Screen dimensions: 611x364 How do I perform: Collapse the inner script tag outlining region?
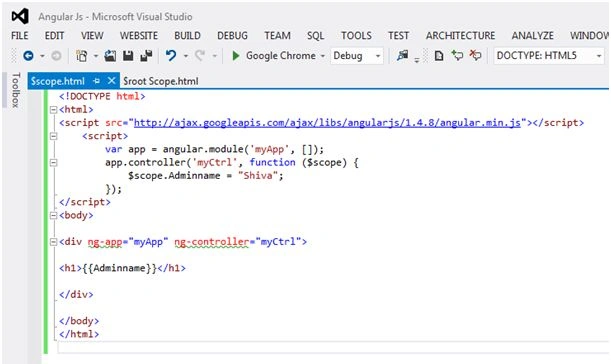click(x=53, y=136)
